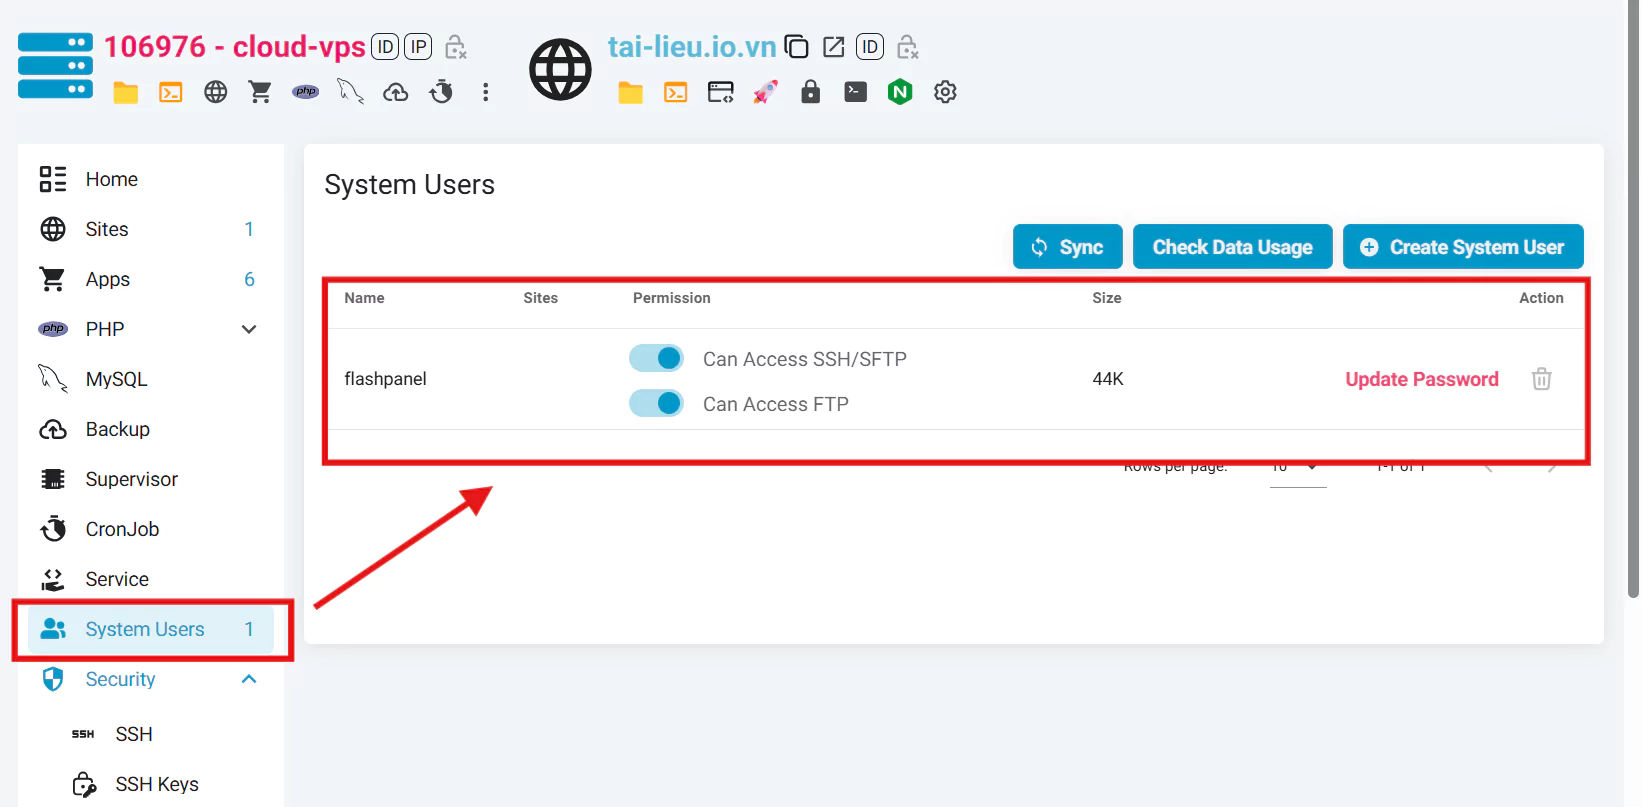The image size is (1642, 807).
Task: Go to Supervisor in the sidebar
Action: click(131, 479)
